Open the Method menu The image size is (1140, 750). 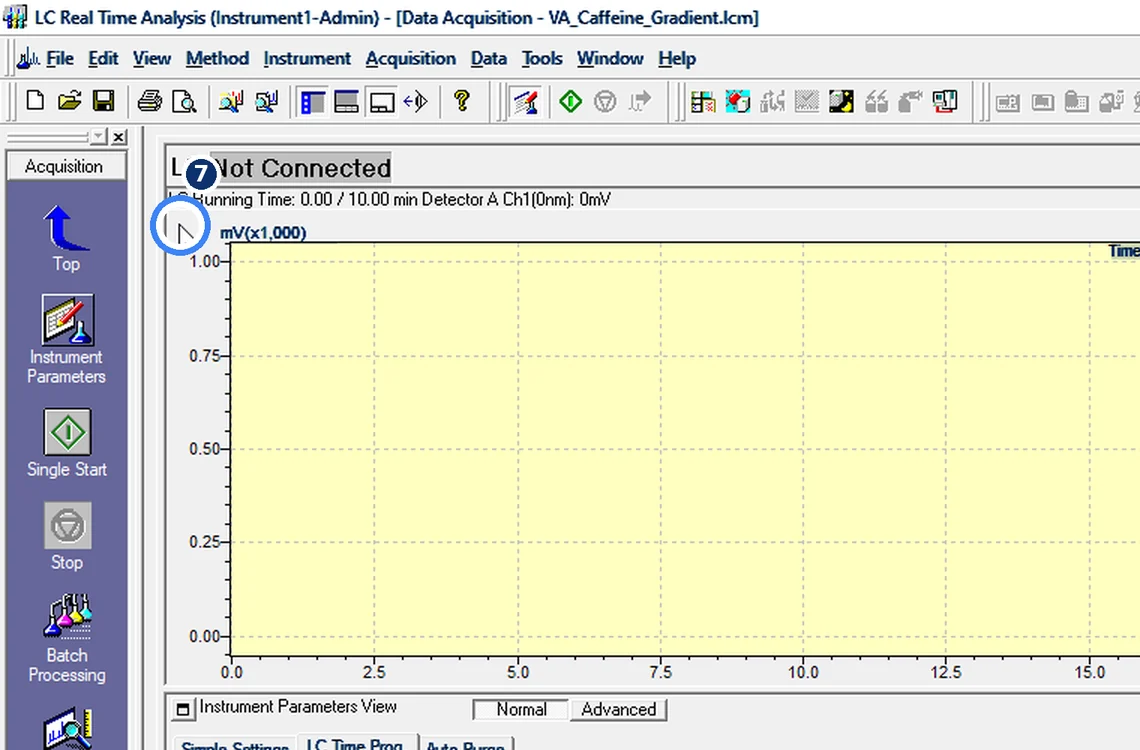[217, 58]
